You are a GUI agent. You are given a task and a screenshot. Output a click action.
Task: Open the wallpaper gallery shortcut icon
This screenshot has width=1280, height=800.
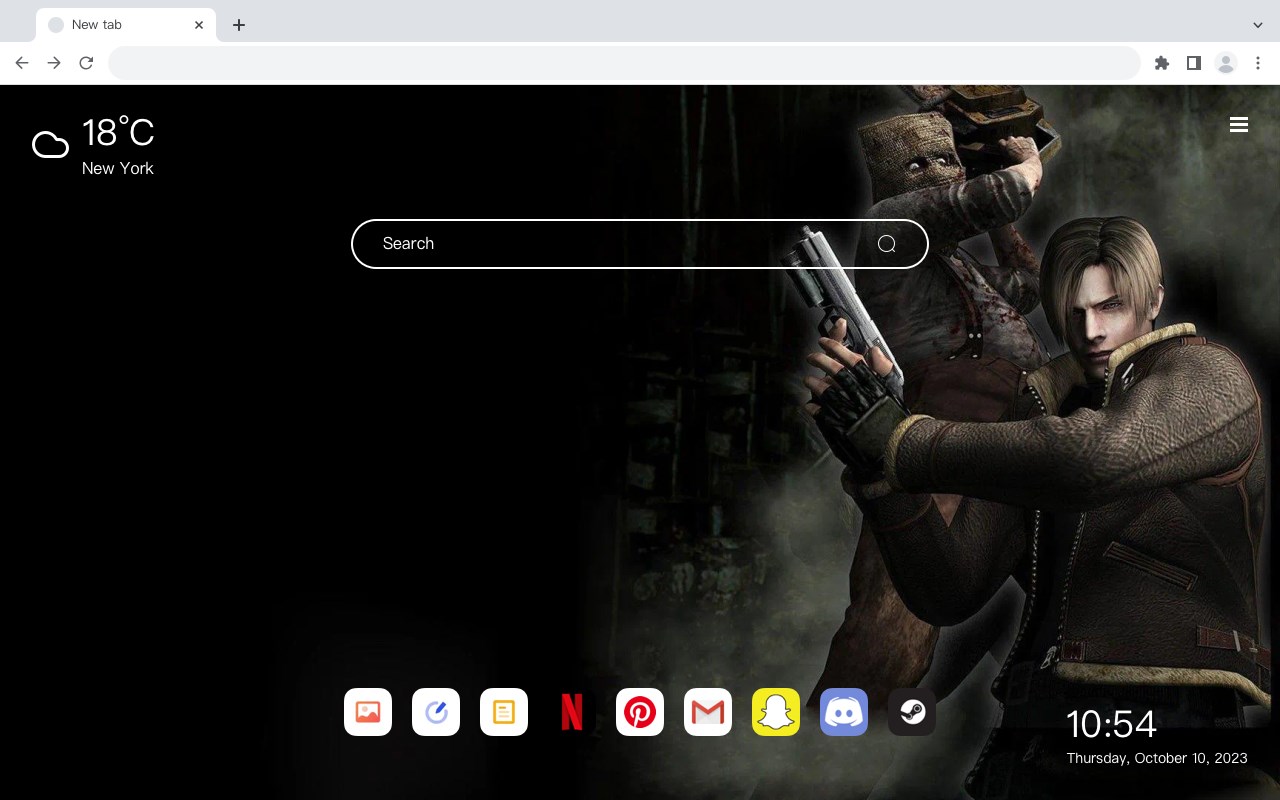click(368, 712)
